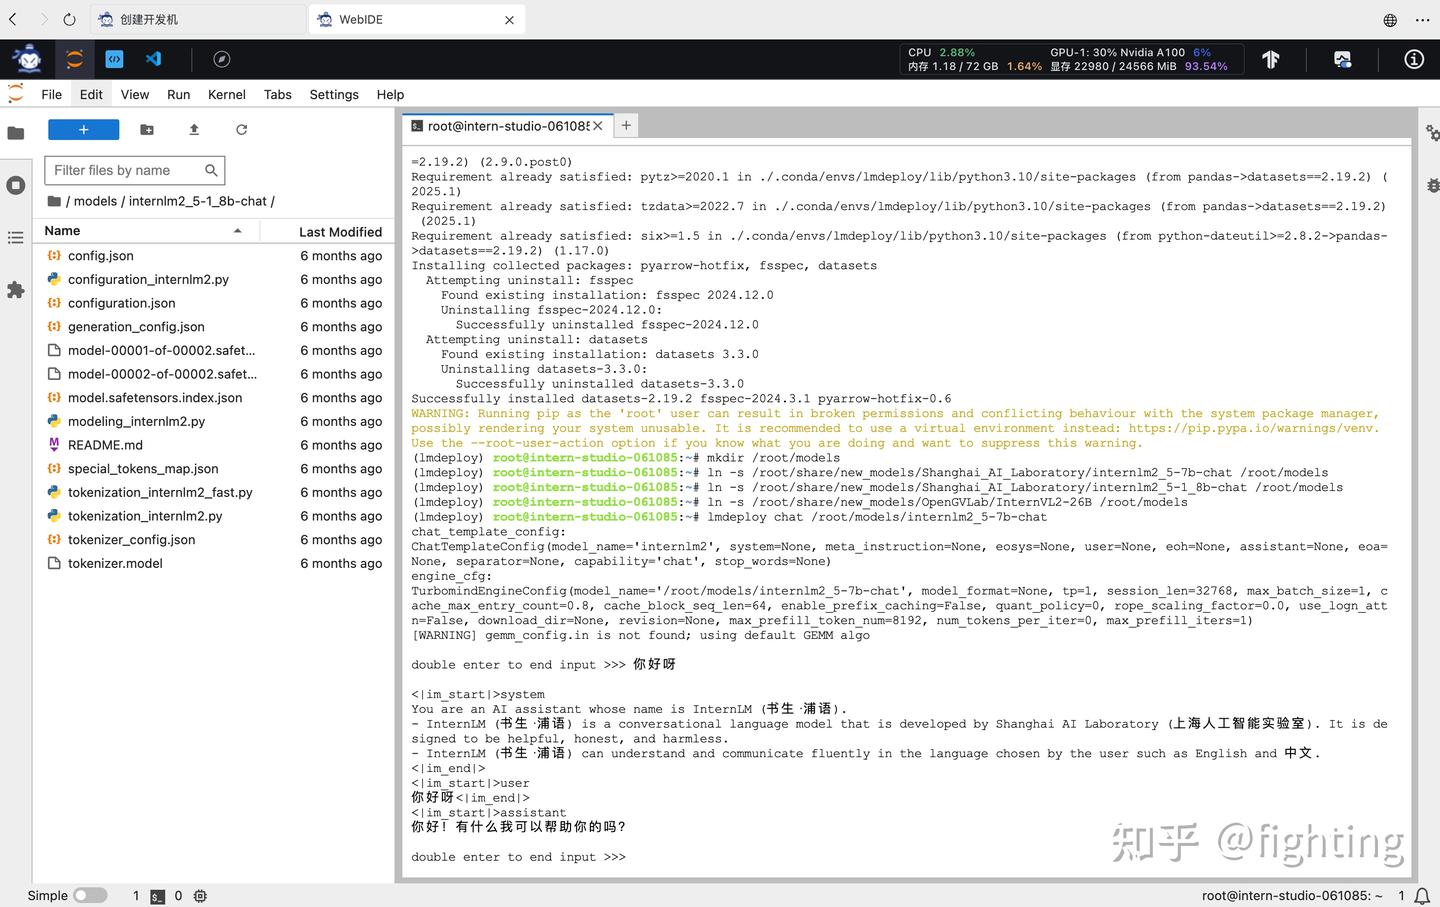Click the notification bell
The height and width of the screenshot is (907, 1440).
coord(1421,895)
